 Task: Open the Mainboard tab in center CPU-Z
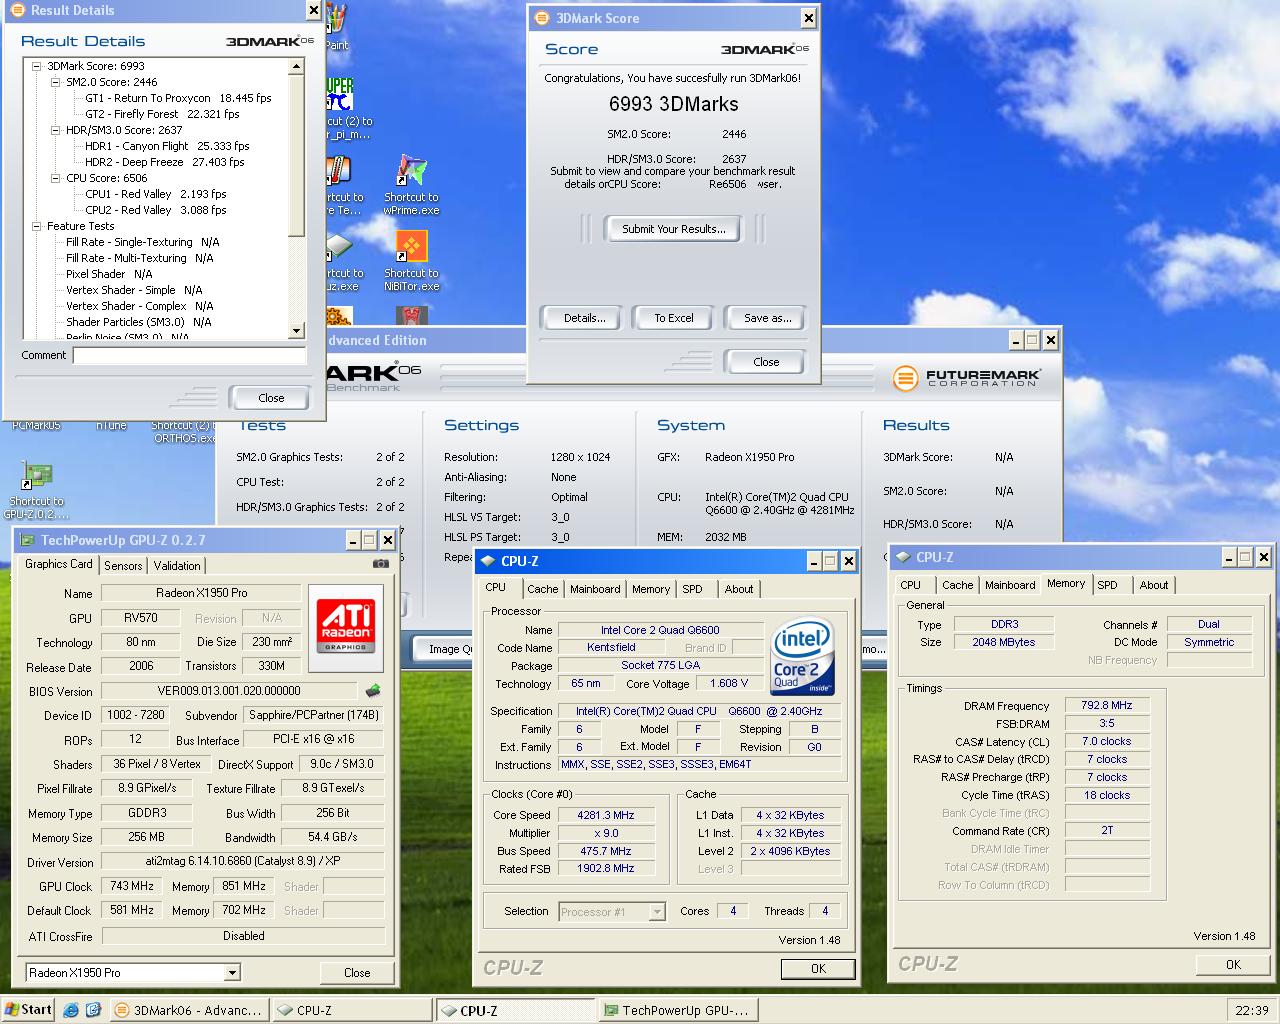coord(595,589)
